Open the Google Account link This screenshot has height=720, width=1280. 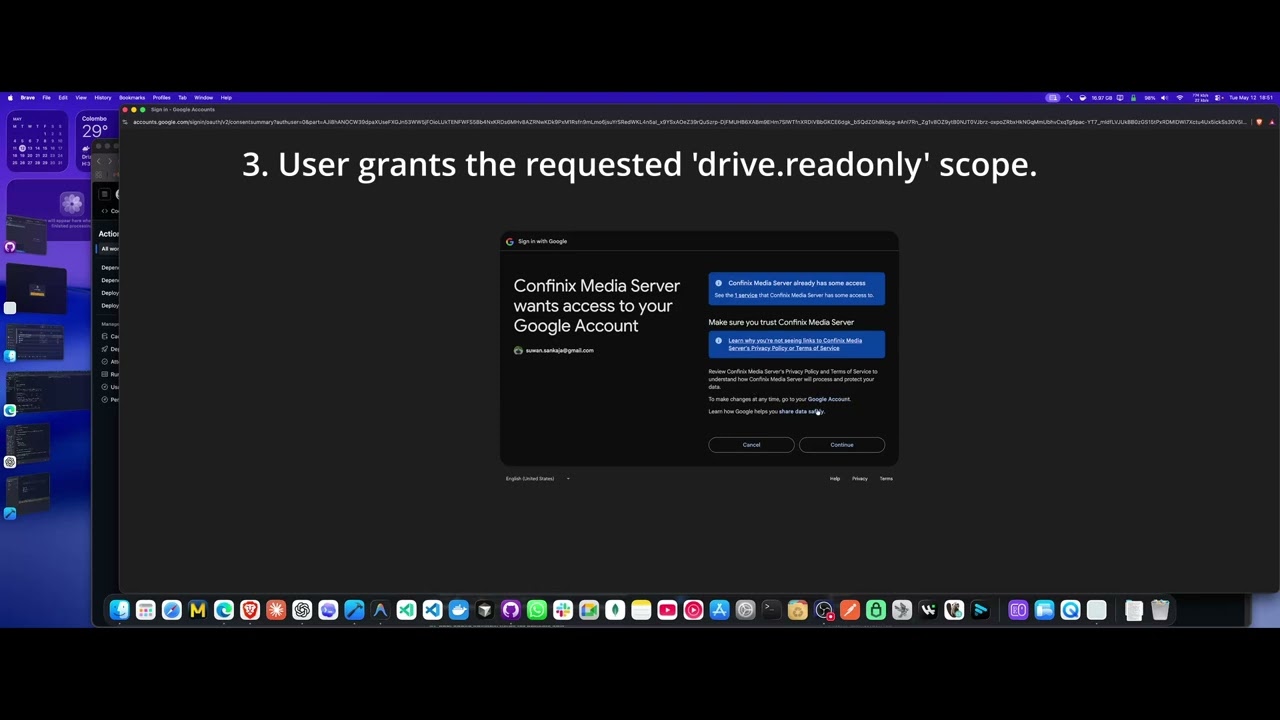tap(828, 399)
